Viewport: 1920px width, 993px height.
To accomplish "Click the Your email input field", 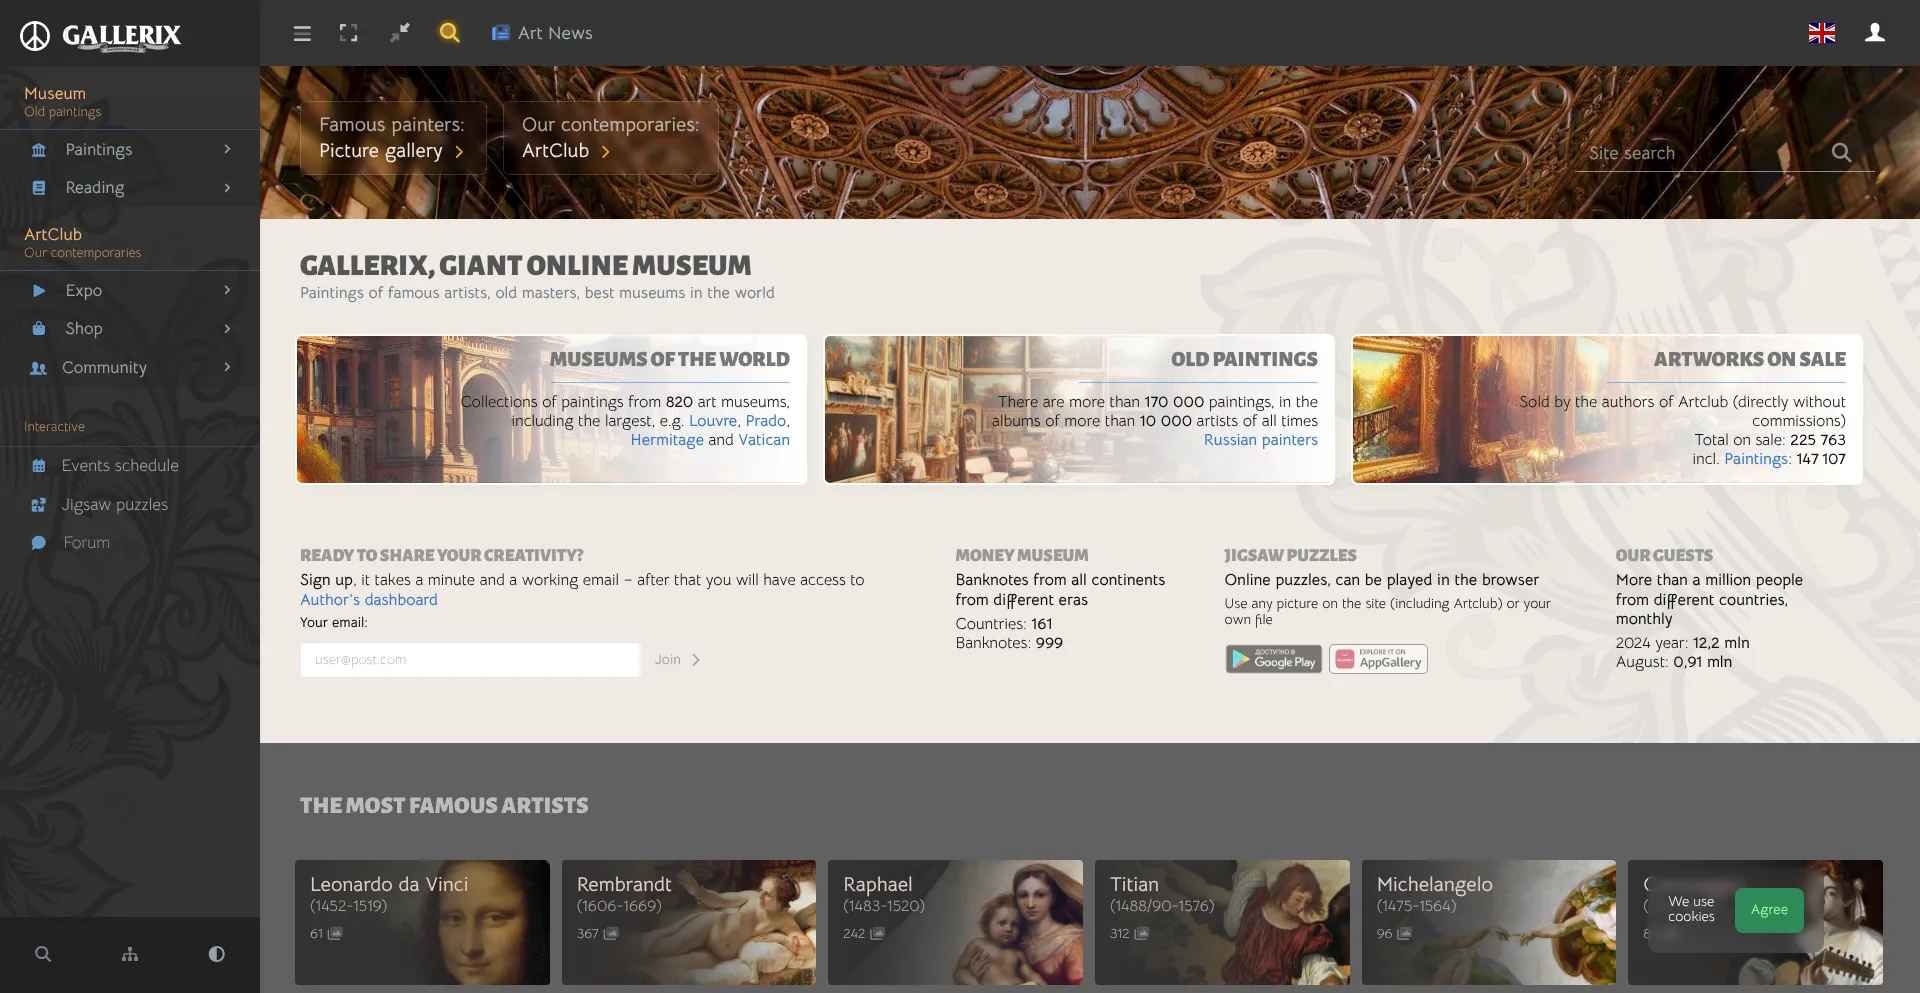I will (x=470, y=660).
